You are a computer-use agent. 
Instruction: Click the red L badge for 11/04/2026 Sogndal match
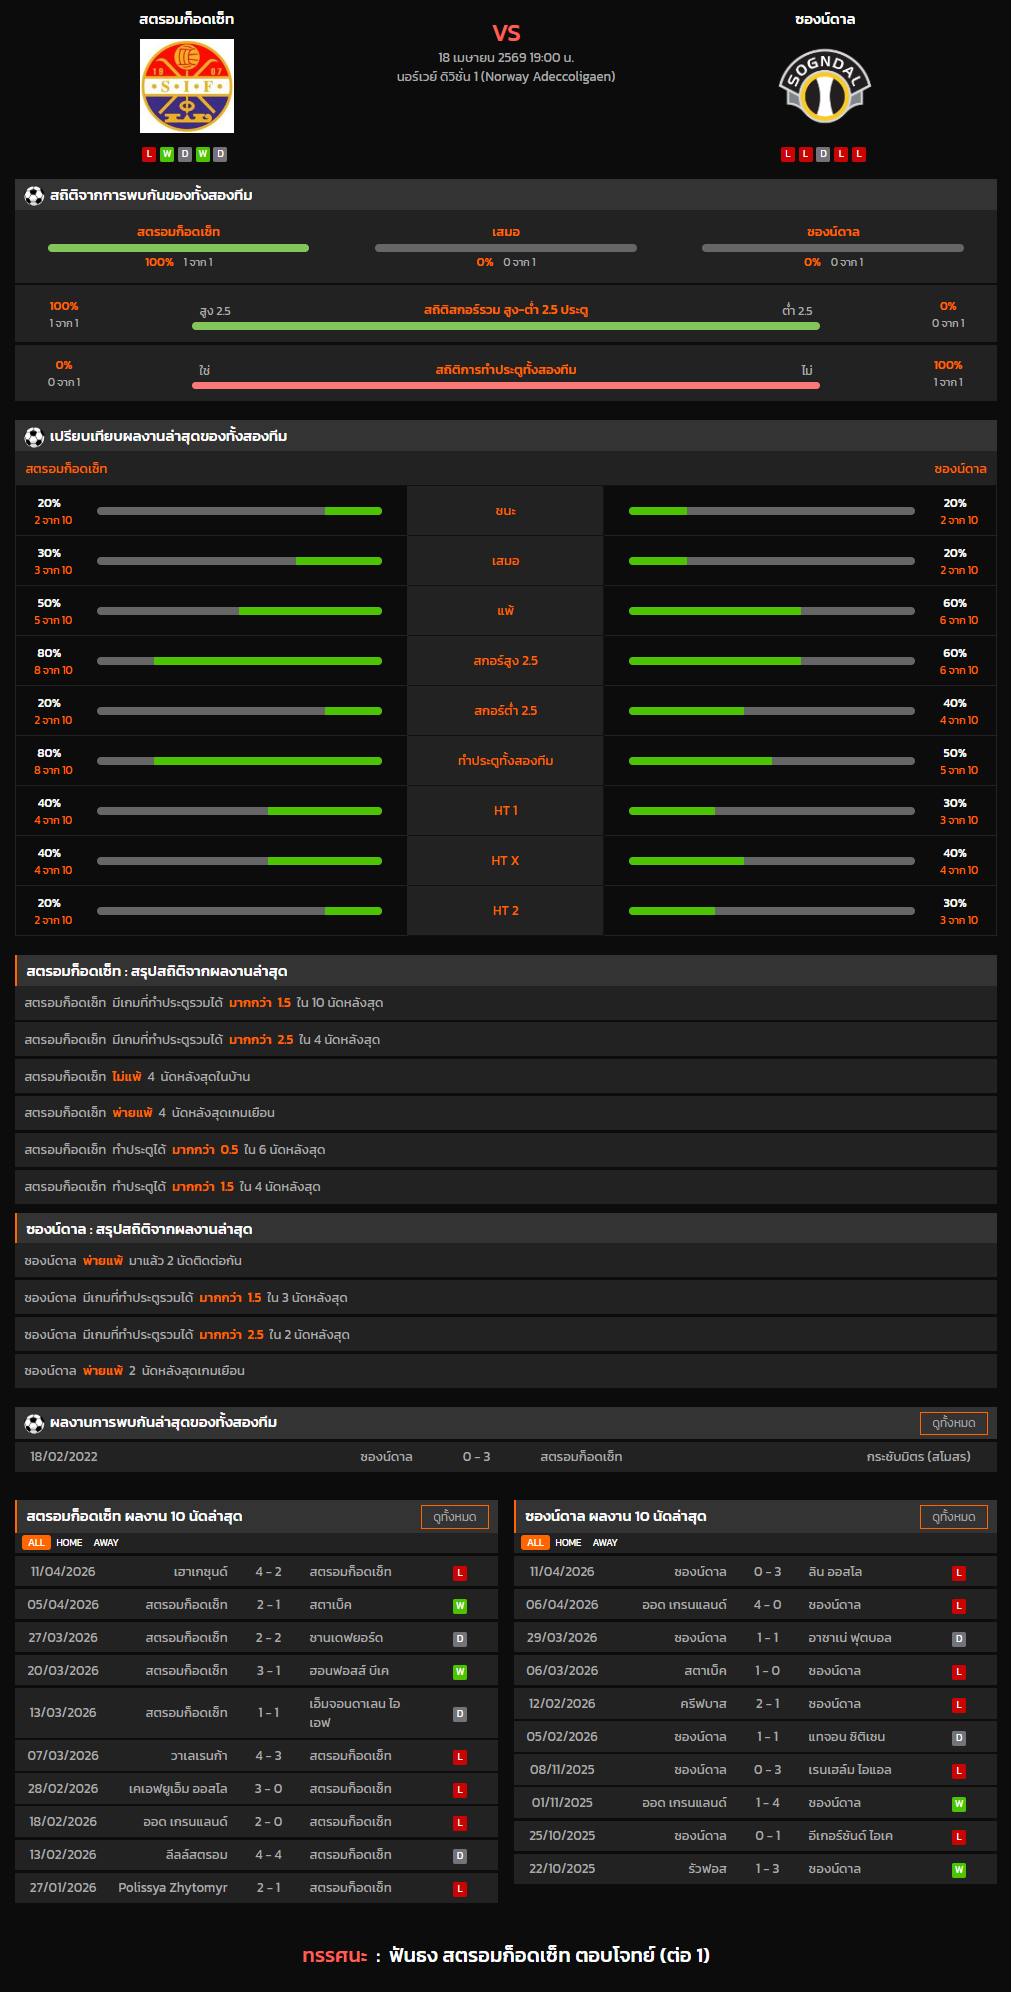click(958, 1572)
